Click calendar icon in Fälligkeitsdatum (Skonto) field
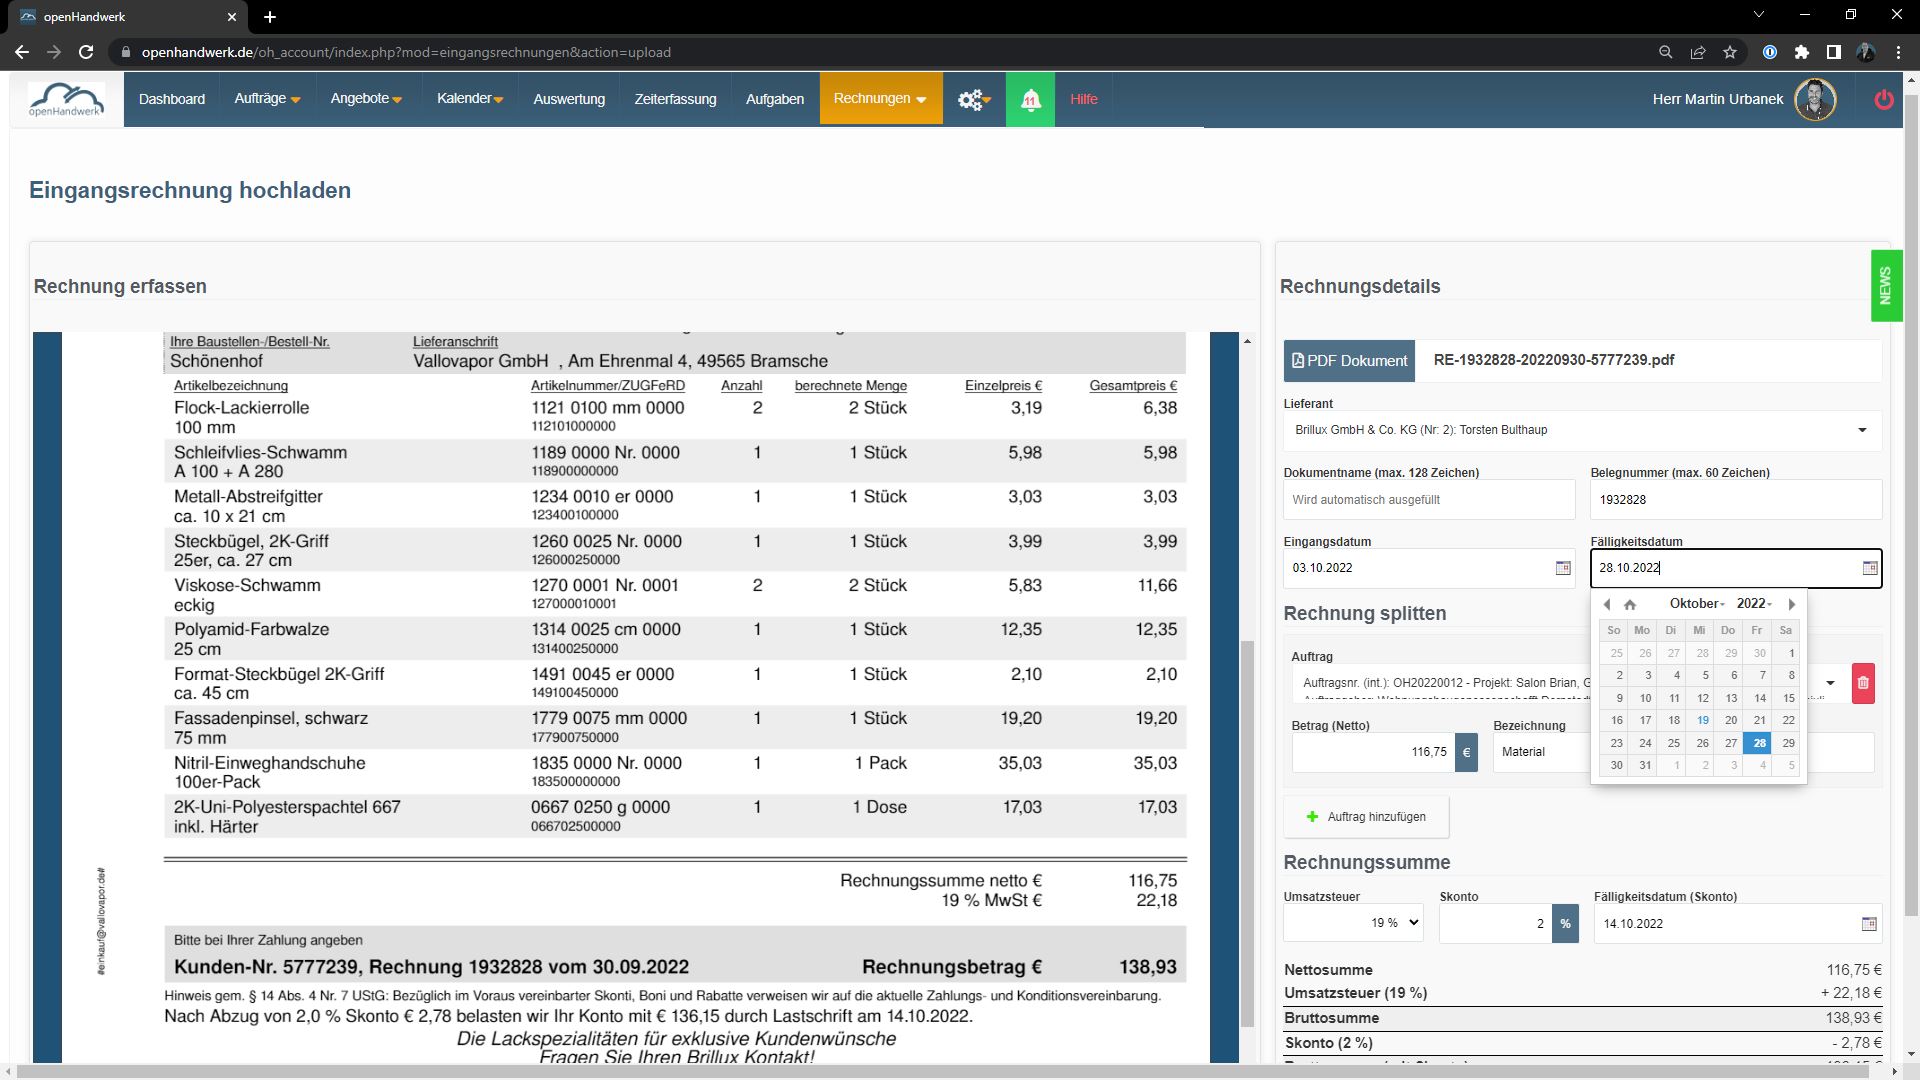1920x1080 pixels. [1868, 924]
